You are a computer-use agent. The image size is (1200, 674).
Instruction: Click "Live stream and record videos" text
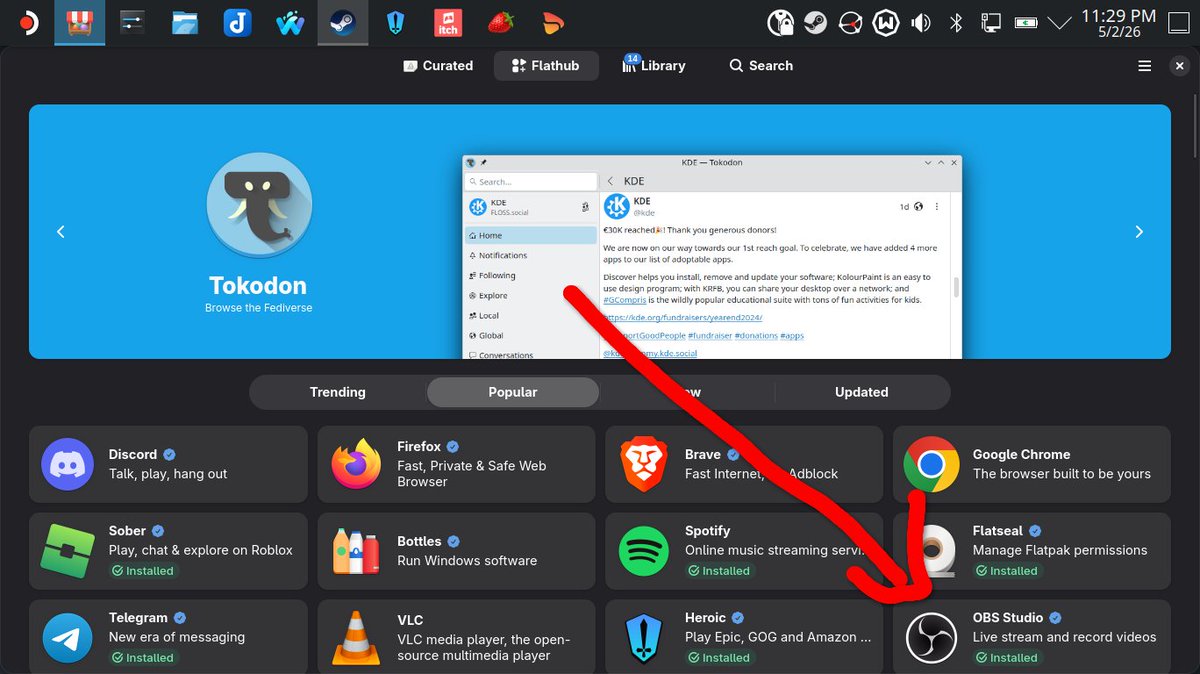point(1064,637)
